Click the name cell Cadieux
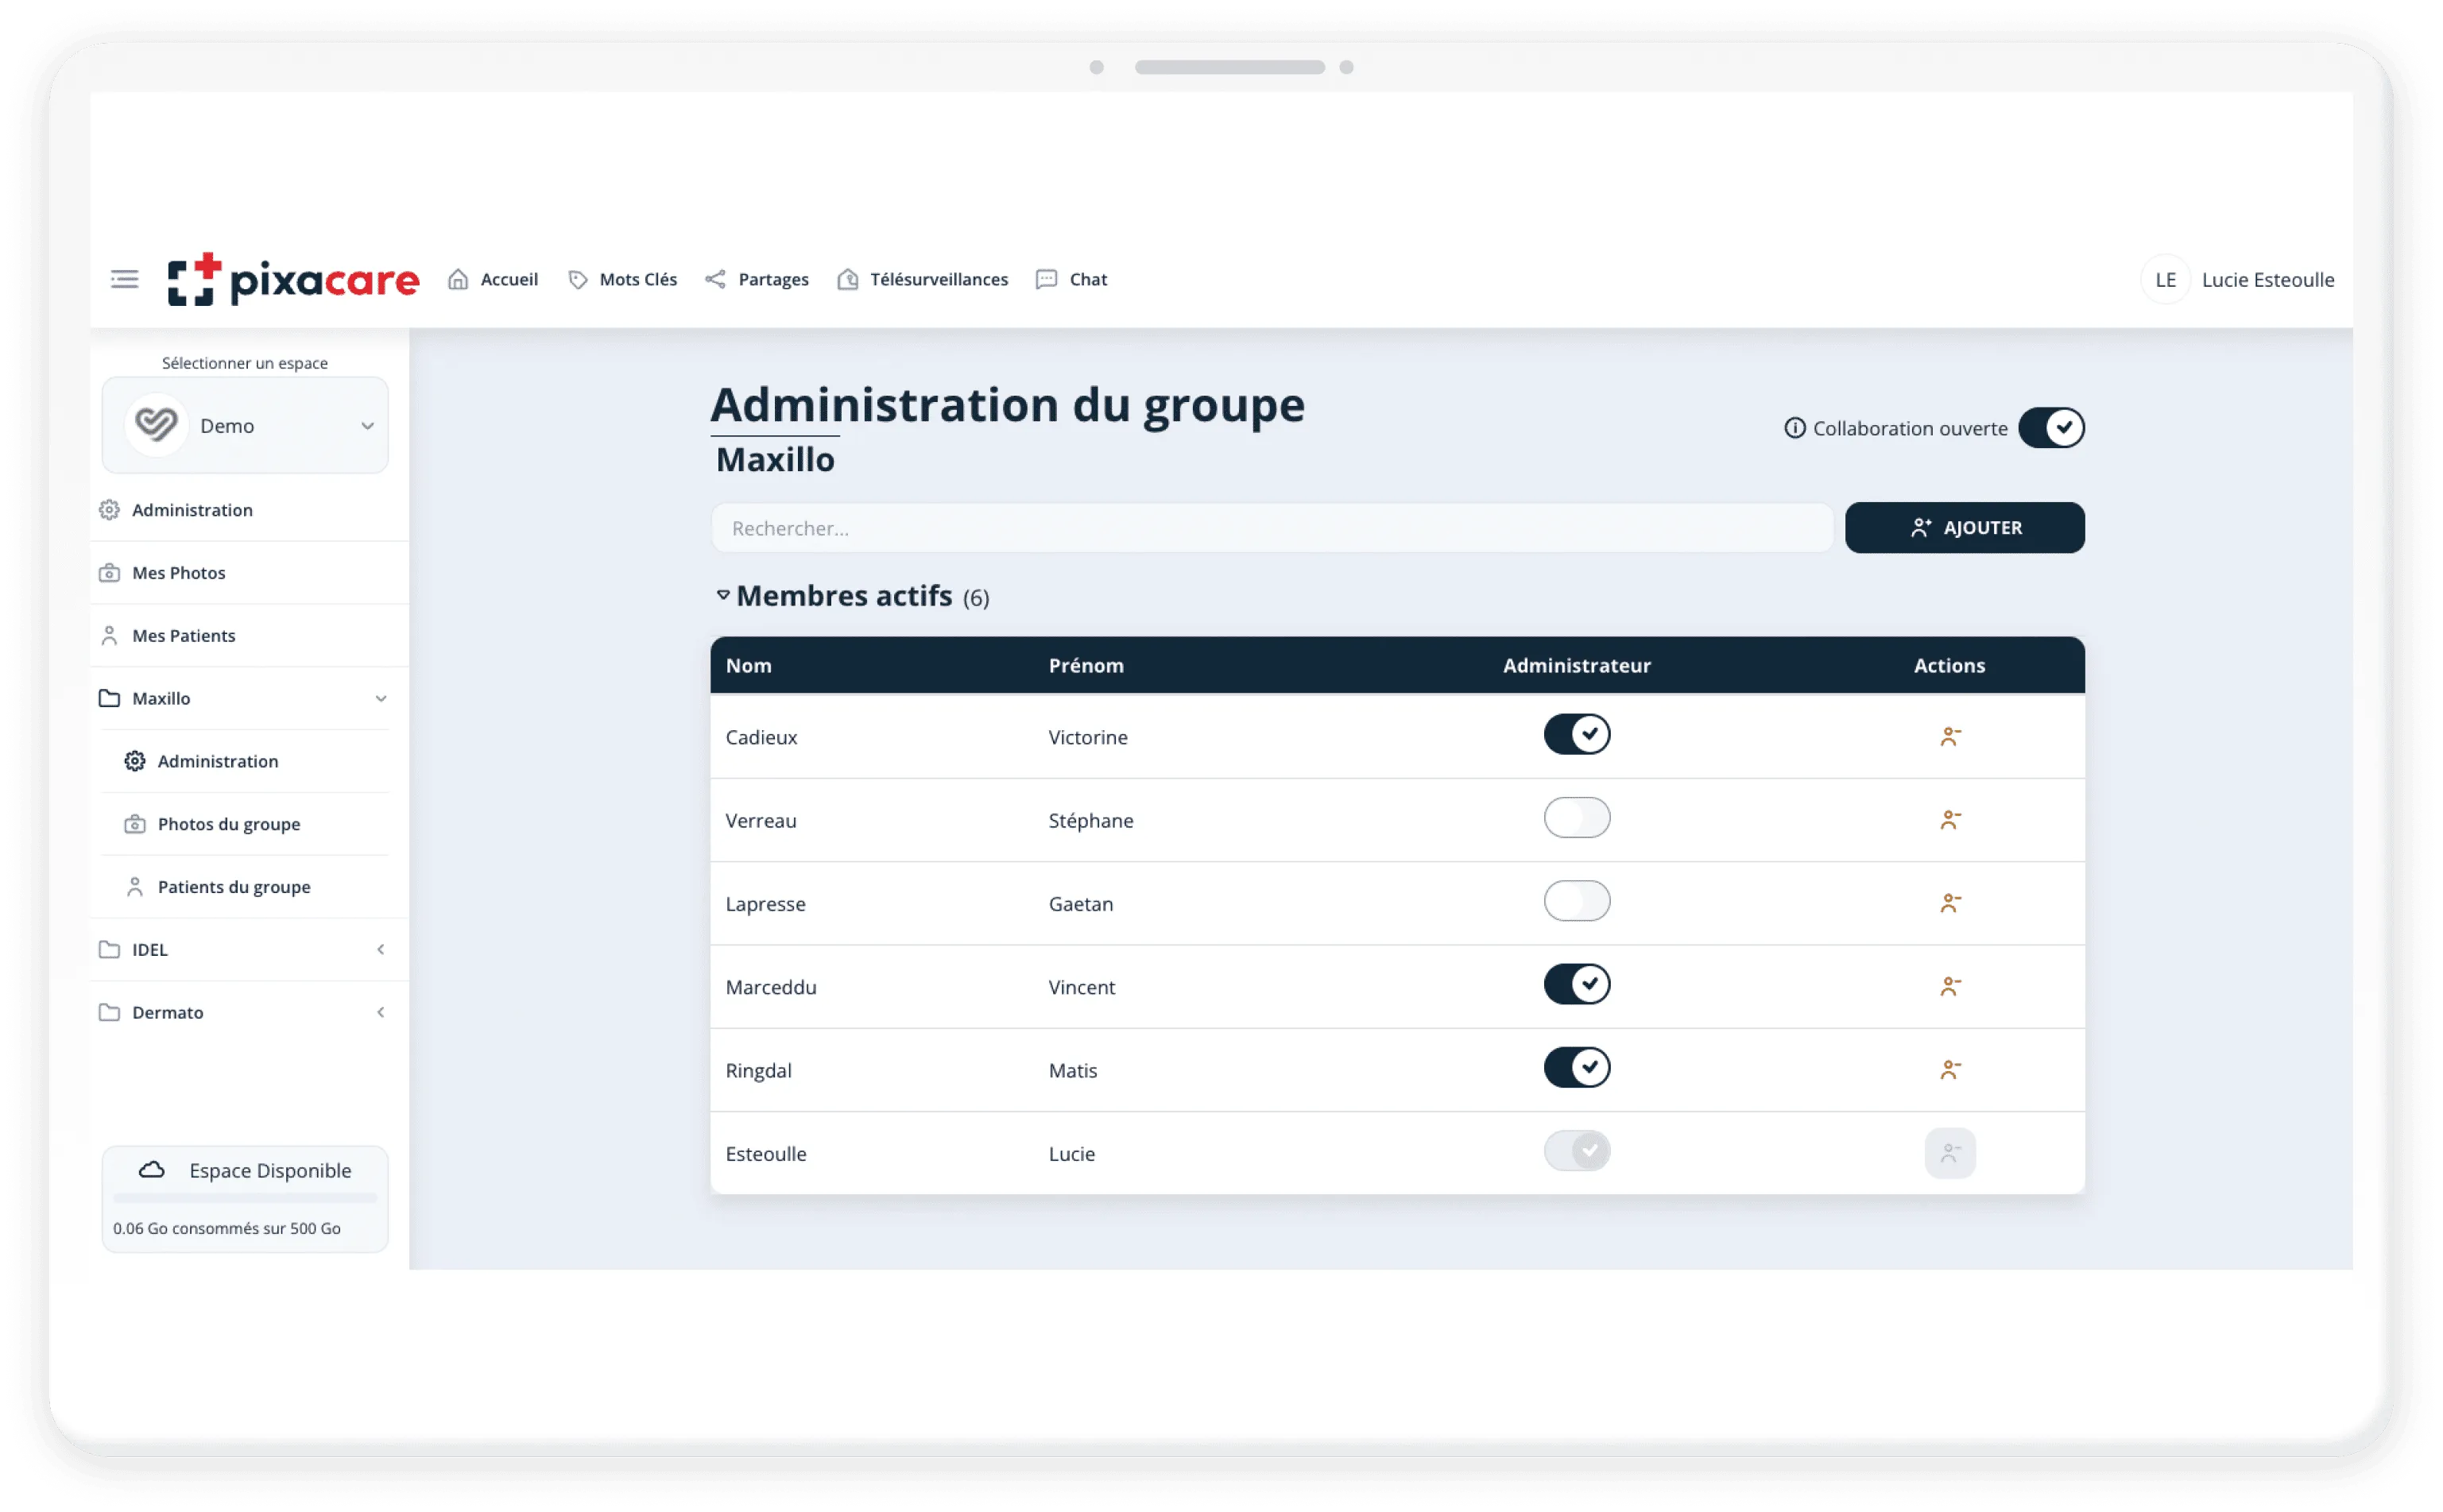Image resolution: width=2443 pixels, height=1512 pixels. pyautogui.click(x=761, y=737)
